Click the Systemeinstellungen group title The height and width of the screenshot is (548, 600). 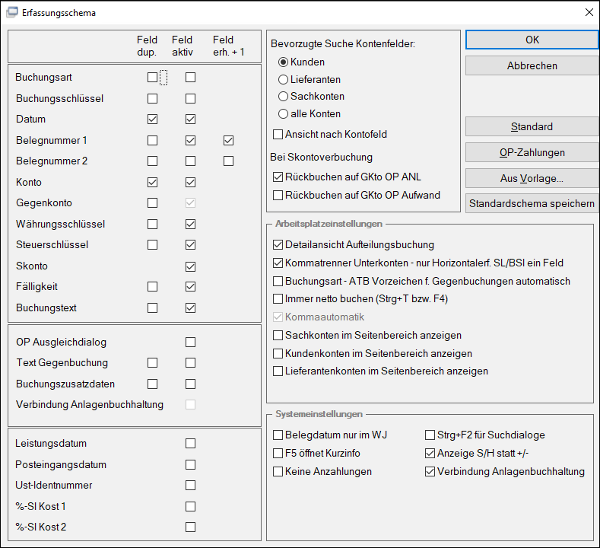(319, 414)
